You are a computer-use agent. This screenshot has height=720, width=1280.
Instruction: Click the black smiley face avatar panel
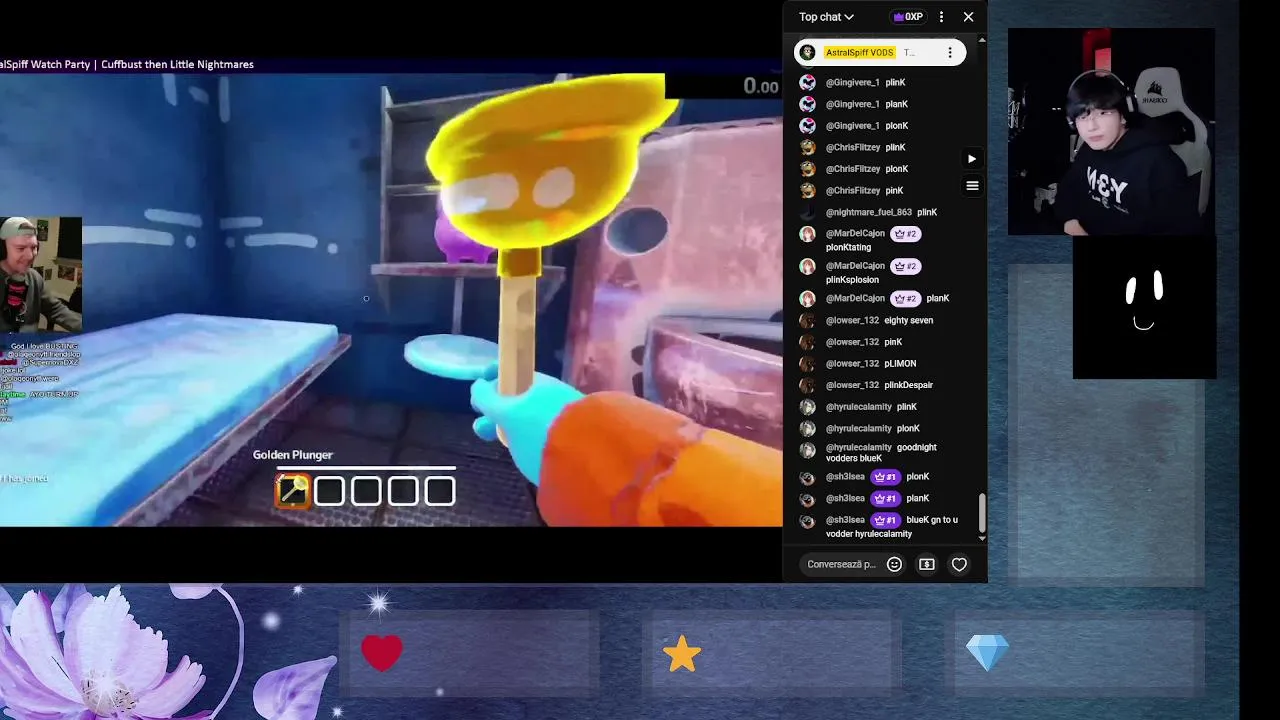pos(1144,308)
